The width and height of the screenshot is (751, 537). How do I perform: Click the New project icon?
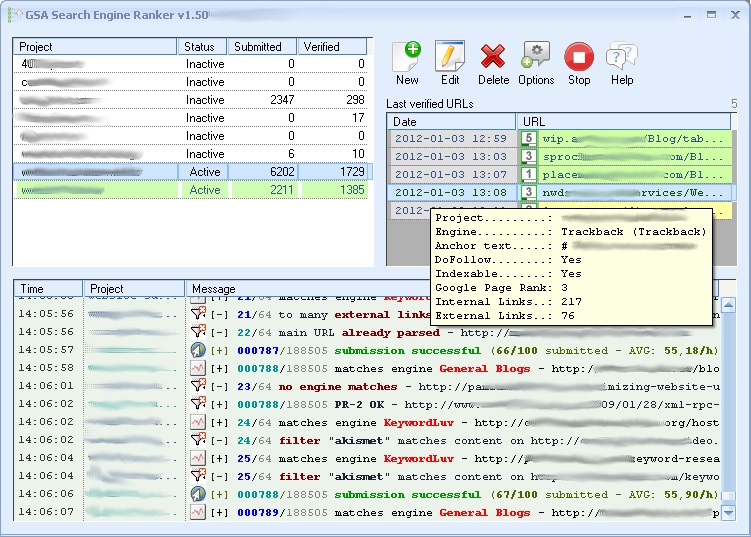pyautogui.click(x=407, y=56)
